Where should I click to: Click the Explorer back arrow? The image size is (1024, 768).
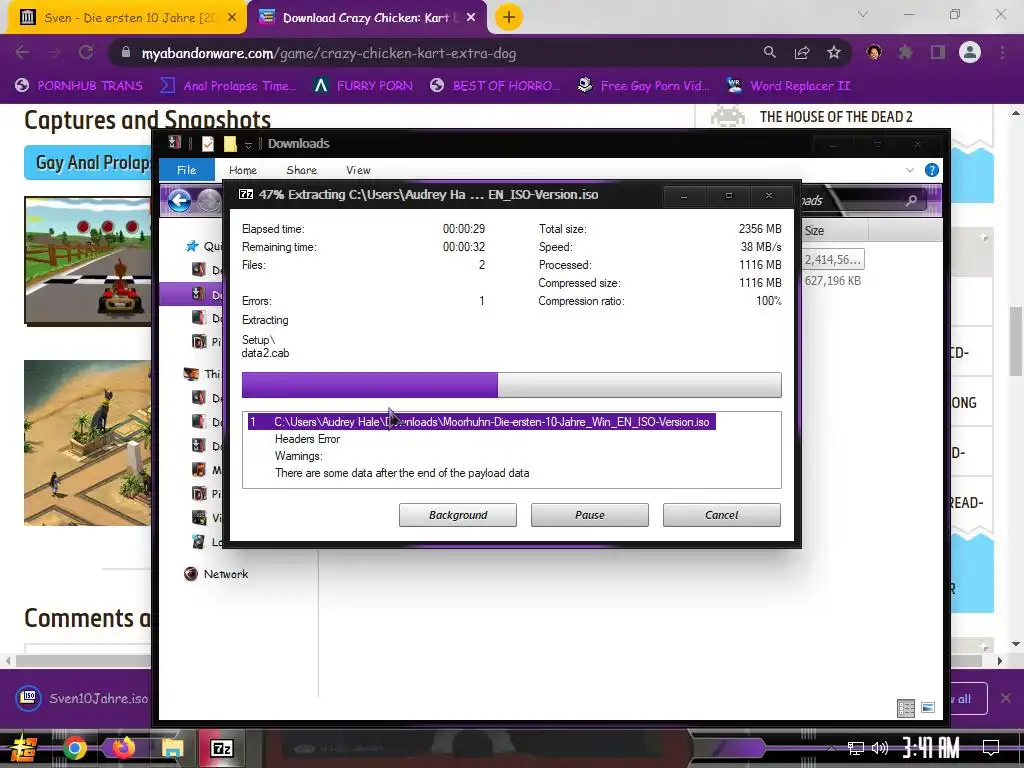[x=180, y=200]
